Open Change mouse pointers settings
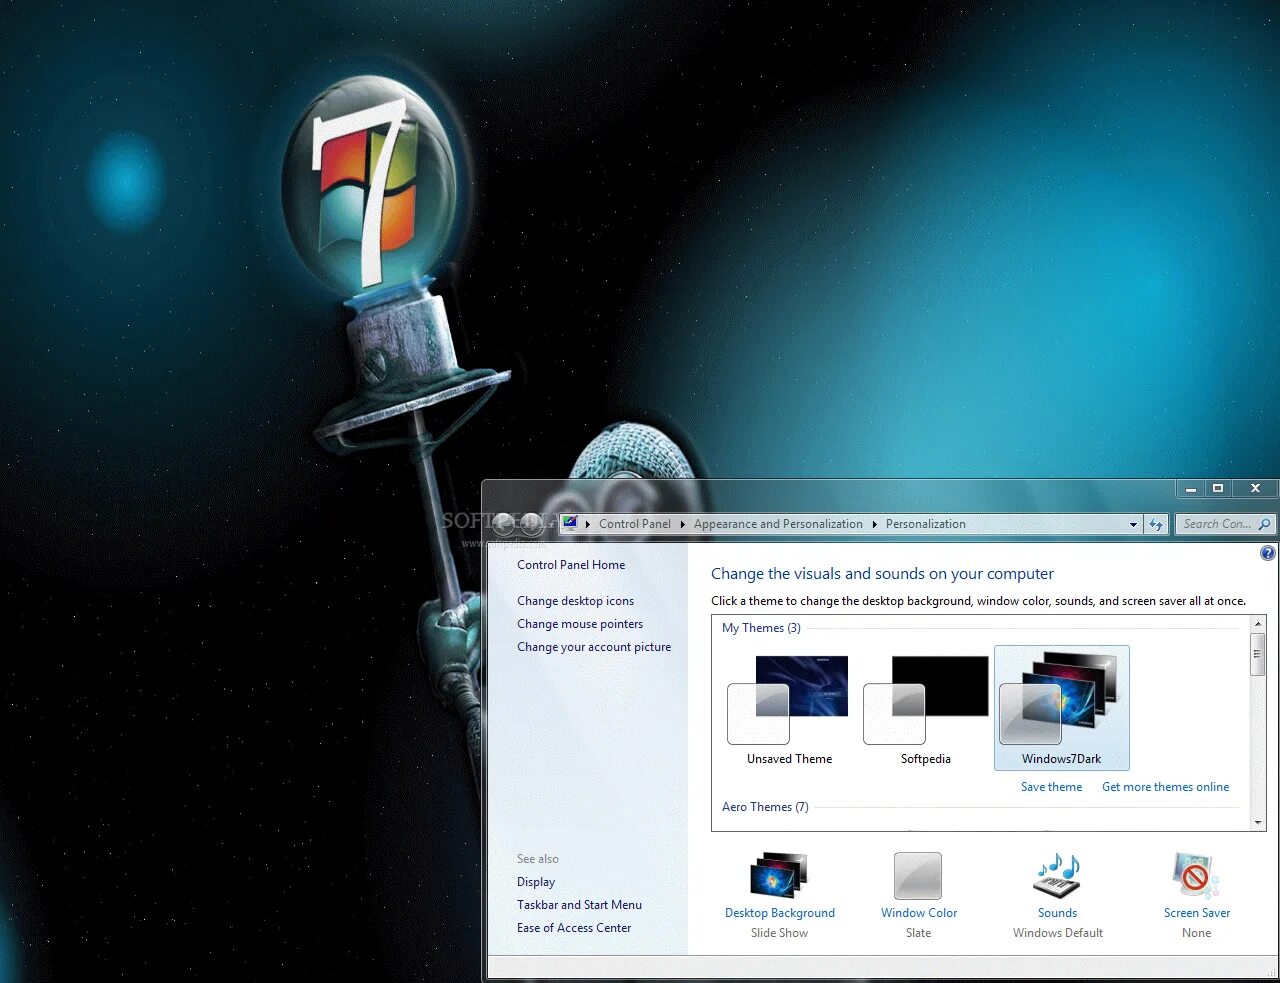 [x=580, y=623]
